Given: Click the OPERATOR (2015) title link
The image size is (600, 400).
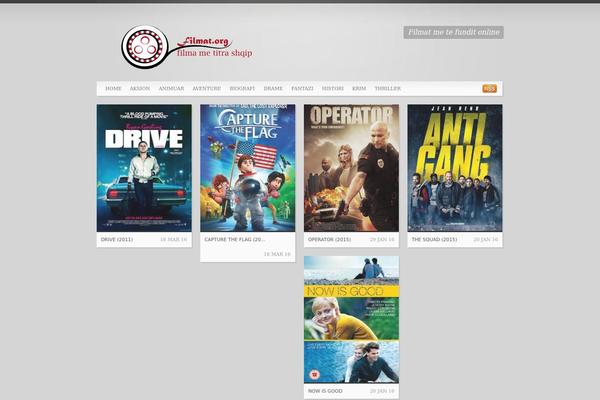Looking at the screenshot, I should 329,239.
